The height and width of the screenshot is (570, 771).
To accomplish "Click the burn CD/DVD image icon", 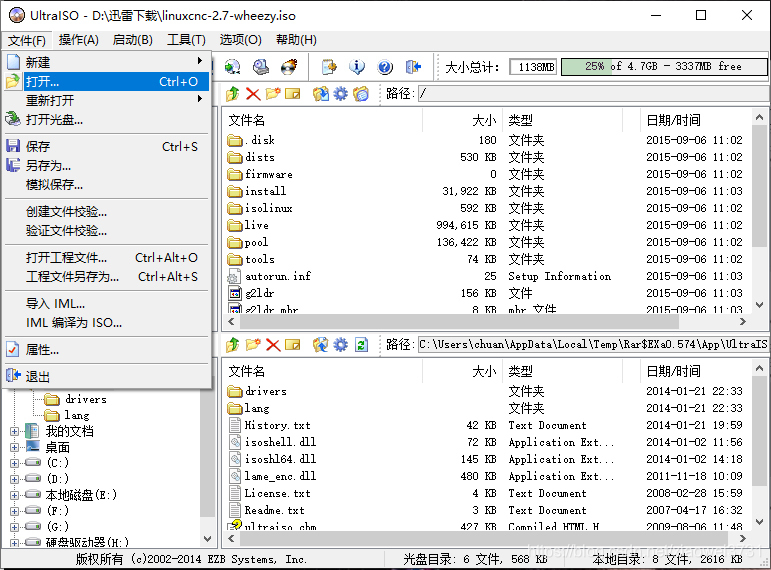I will coord(289,66).
